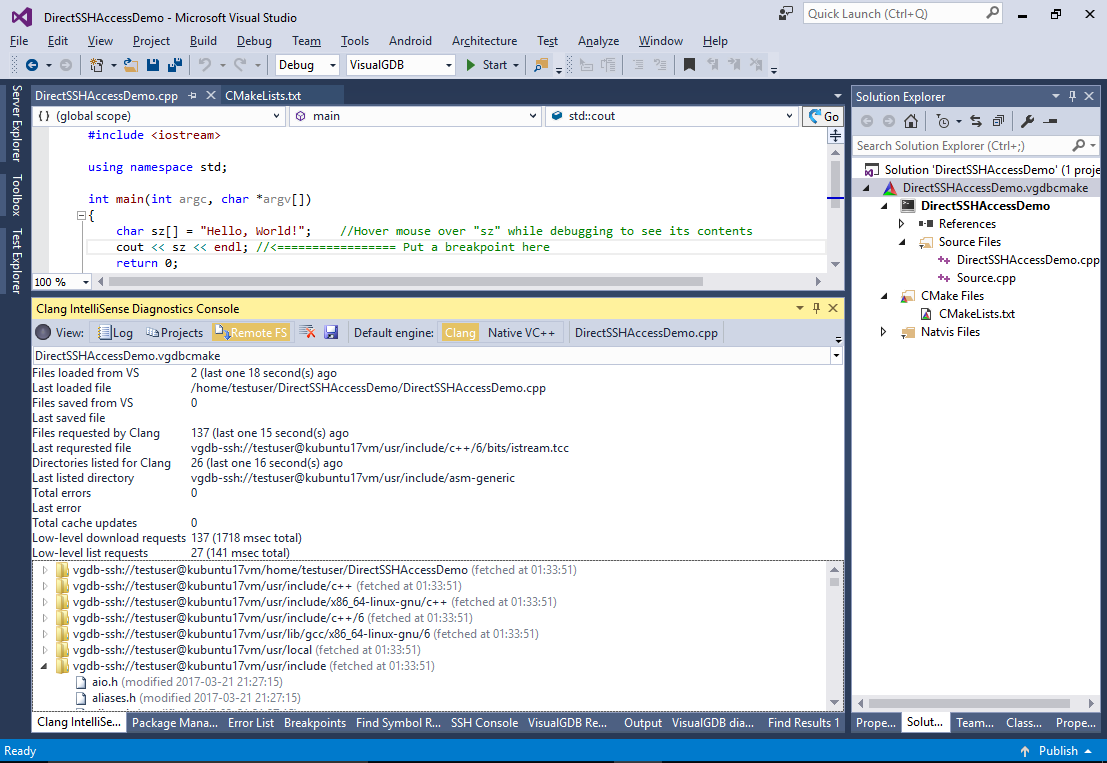The height and width of the screenshot is (763, 1107).
Task: Open the Build menu
Action: point(203,41)
